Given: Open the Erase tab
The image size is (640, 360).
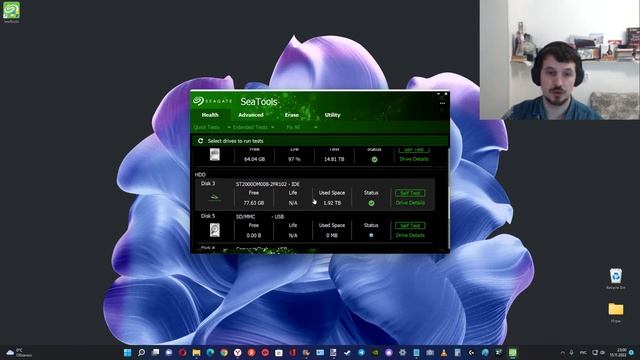Looking at the screenshot, I should click(x=291, y=115).
